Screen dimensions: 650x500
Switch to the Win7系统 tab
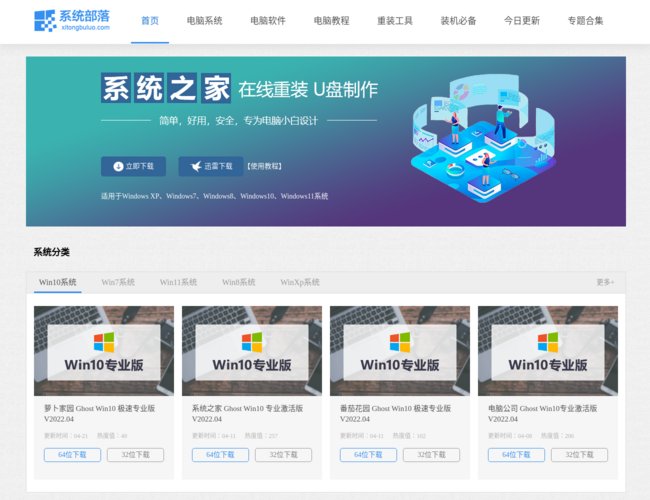point(118,283)
